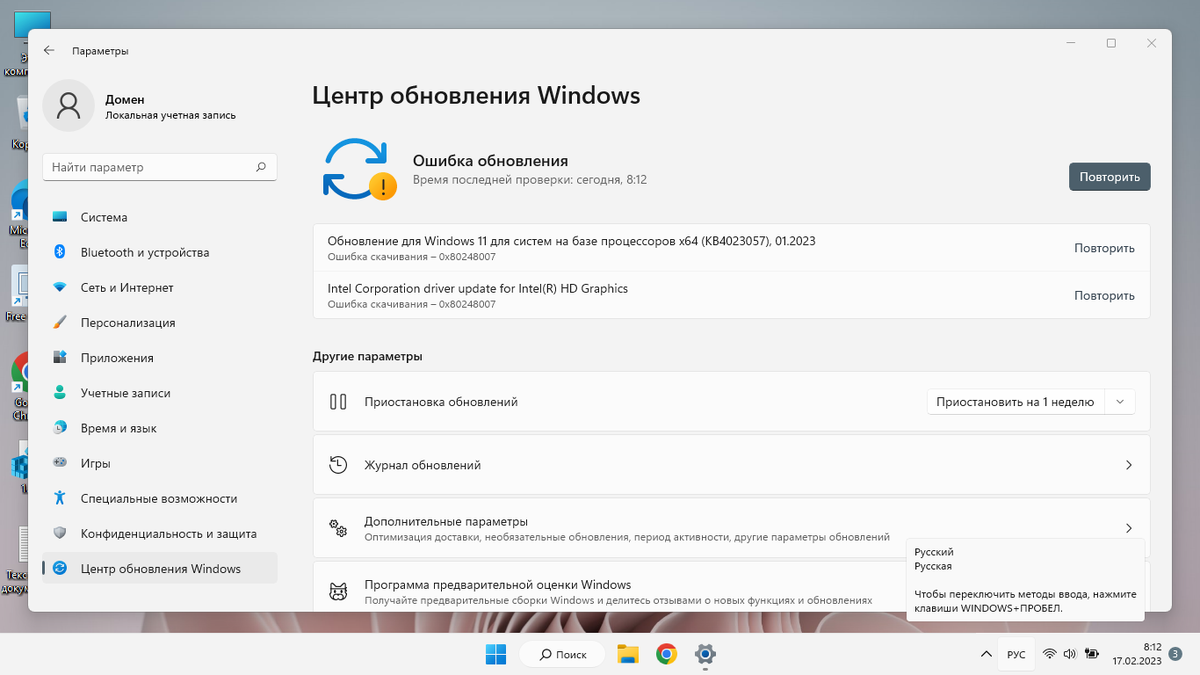
Task: Open the Windows Start button on taskbar
Action: [x=496, y=654]
